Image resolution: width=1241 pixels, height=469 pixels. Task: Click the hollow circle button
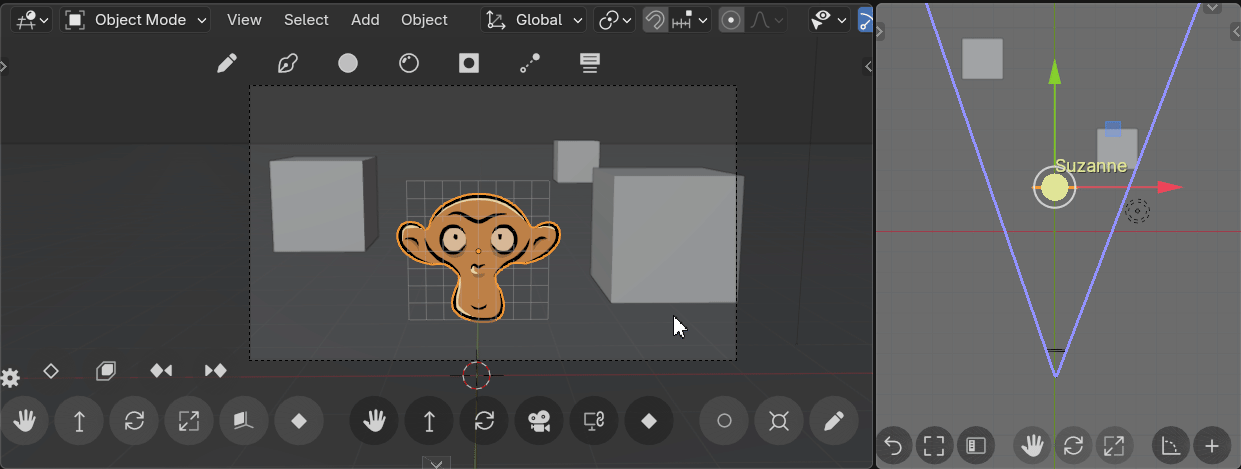(724, 421)
